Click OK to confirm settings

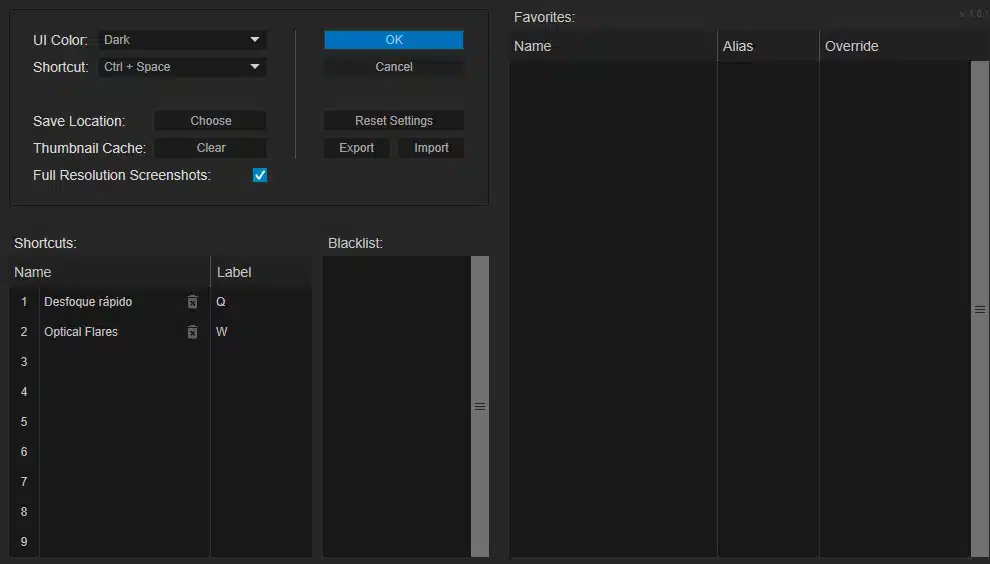coord(394,40)
